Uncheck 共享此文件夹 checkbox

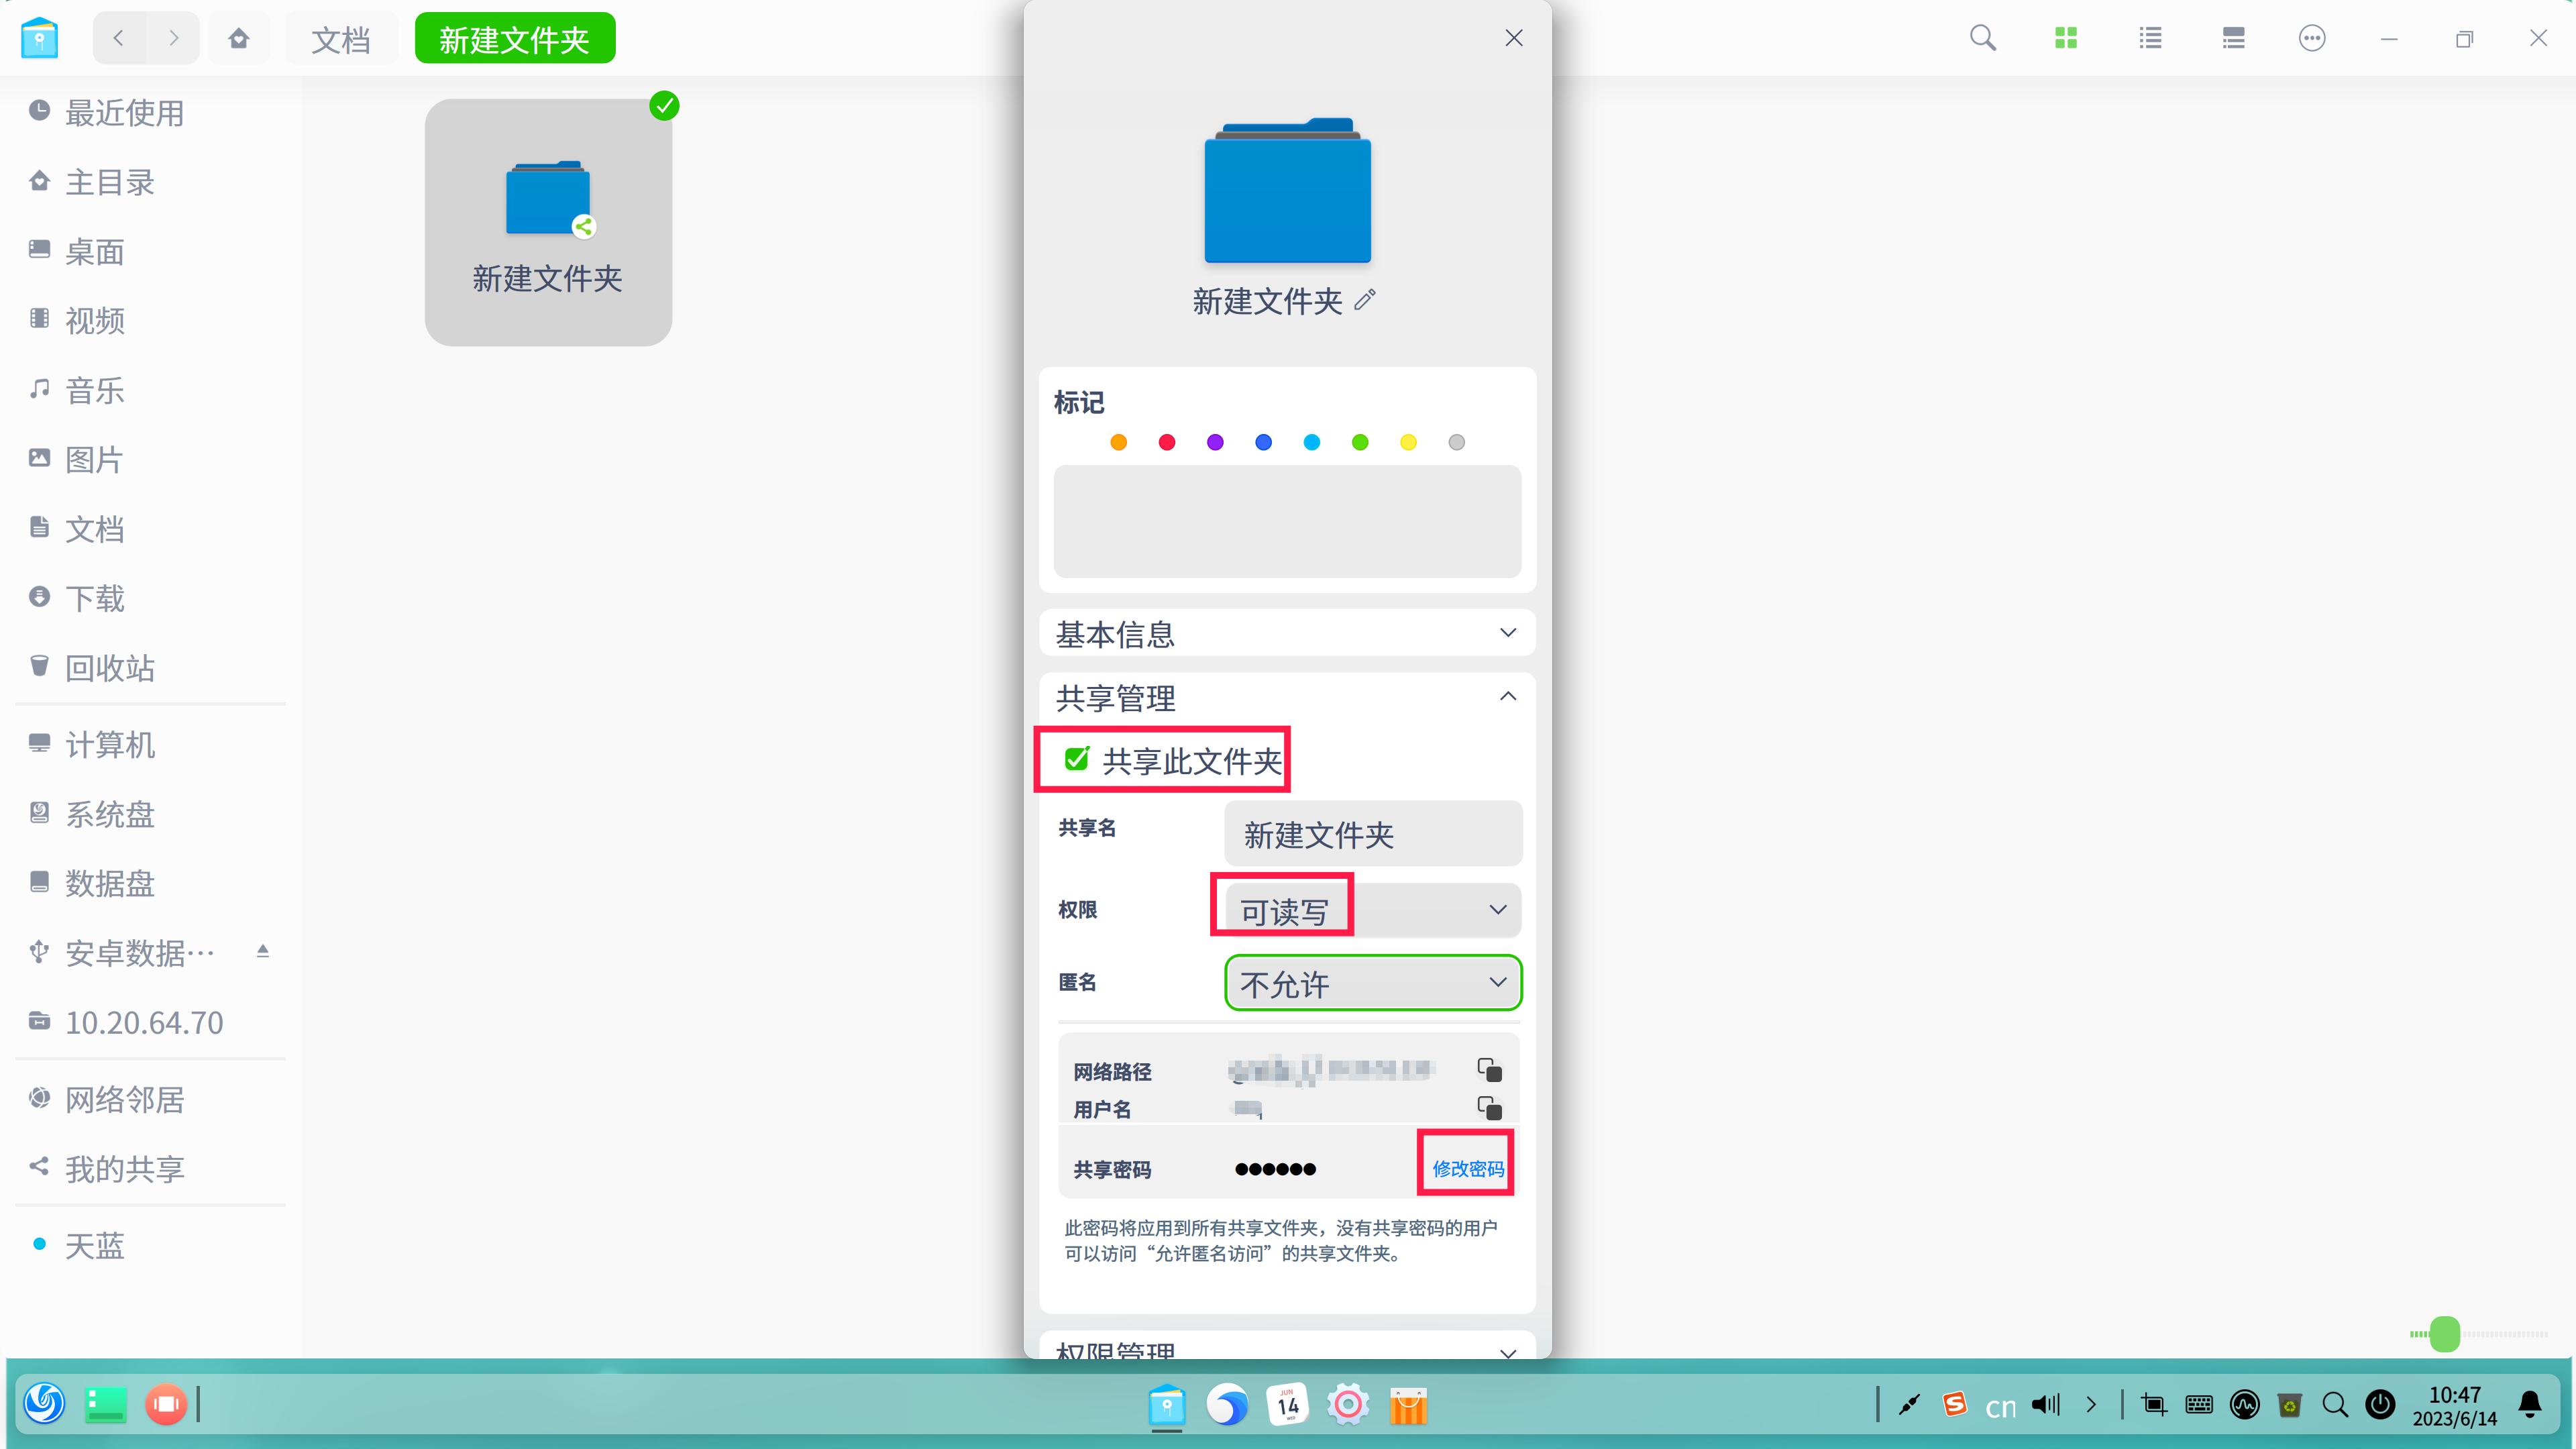(1077, 759)
